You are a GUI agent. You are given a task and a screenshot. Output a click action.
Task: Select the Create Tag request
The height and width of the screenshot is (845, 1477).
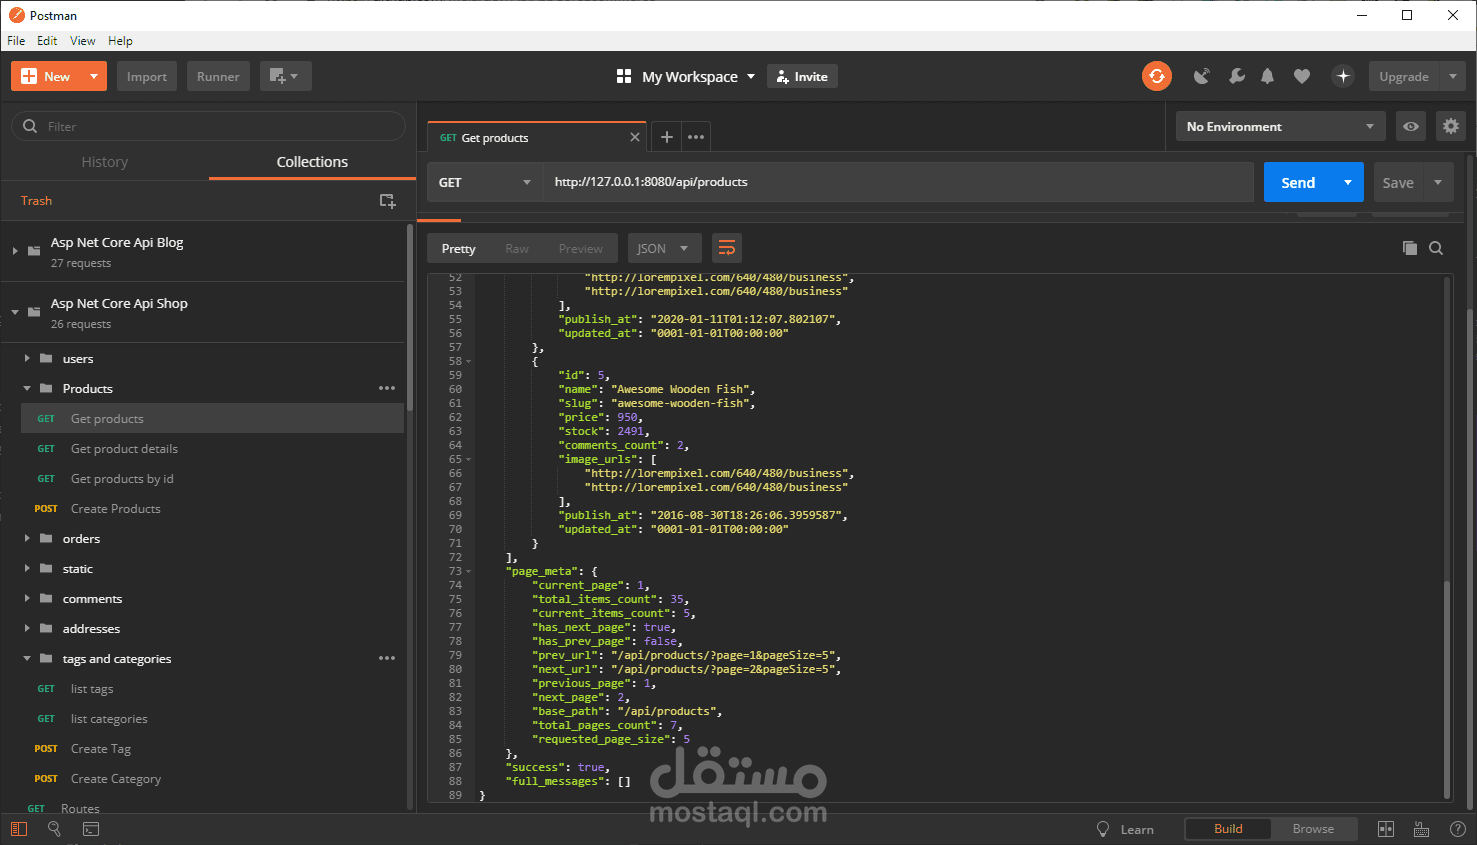101,748
